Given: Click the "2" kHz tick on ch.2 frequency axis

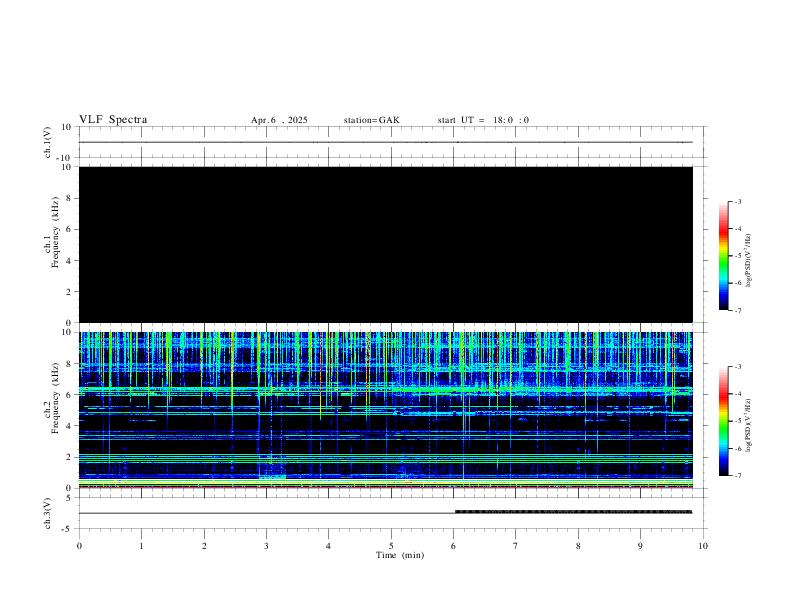Looking at the screenshot, I should point(70,457).
